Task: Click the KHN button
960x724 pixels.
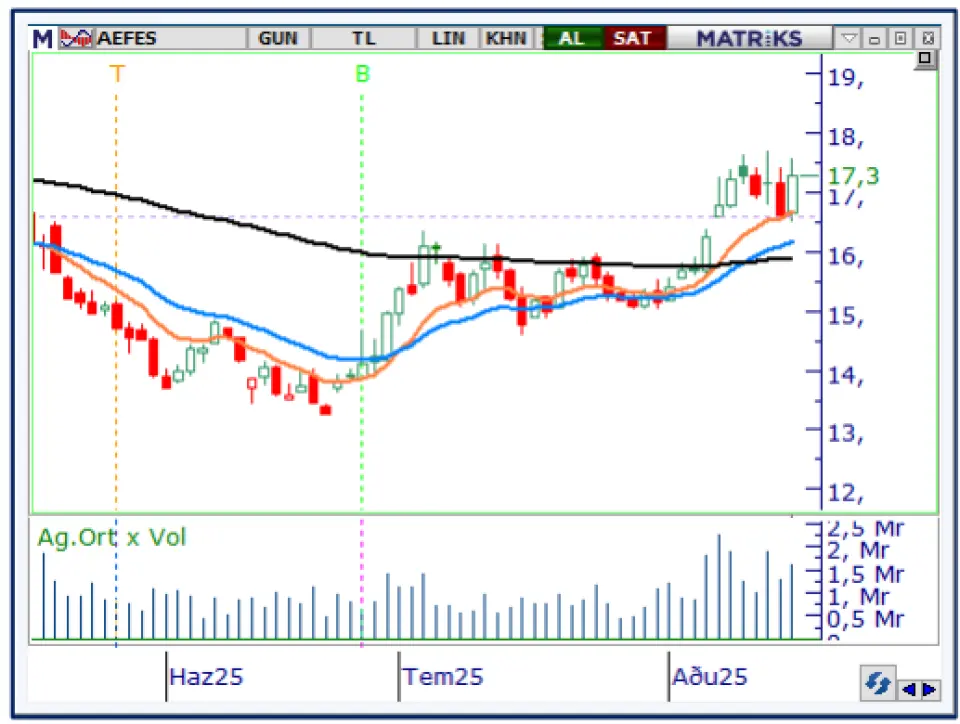Action: pos(506,39)
